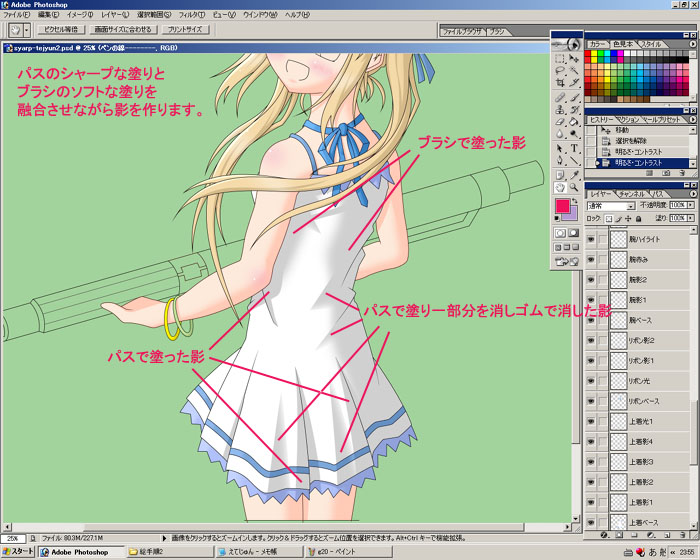Create new snapshot camera icon in History panel

tap(666, 173)
